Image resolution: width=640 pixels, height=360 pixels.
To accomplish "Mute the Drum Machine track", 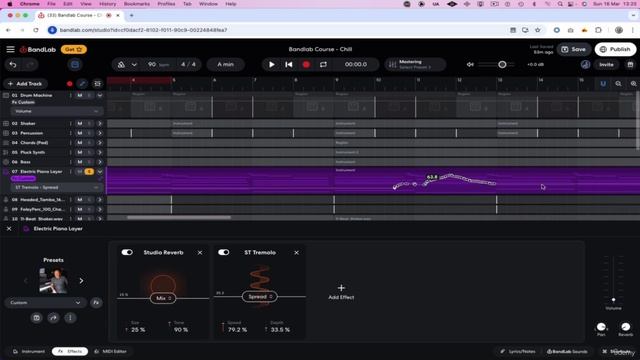I will 80,96.
